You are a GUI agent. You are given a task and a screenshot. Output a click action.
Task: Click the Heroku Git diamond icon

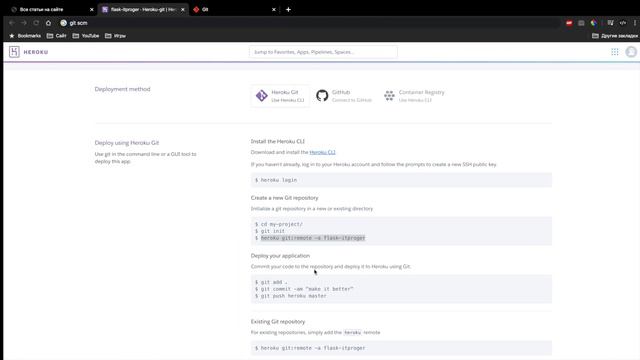tap(262, 96)
